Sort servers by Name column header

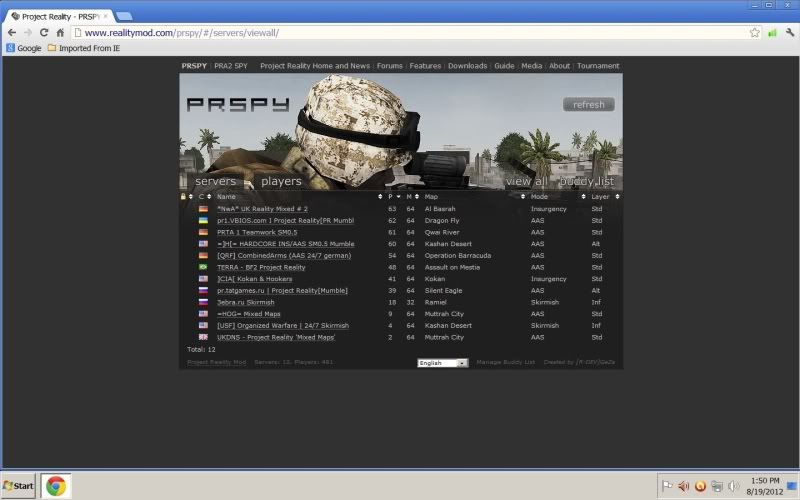(x=226, y=197)
